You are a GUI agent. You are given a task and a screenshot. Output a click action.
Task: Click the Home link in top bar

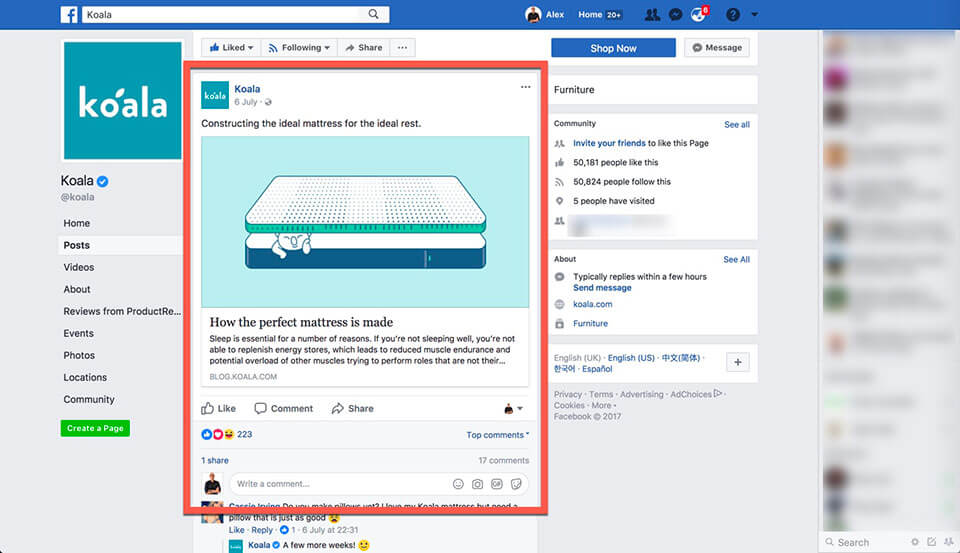click(590, 15)
